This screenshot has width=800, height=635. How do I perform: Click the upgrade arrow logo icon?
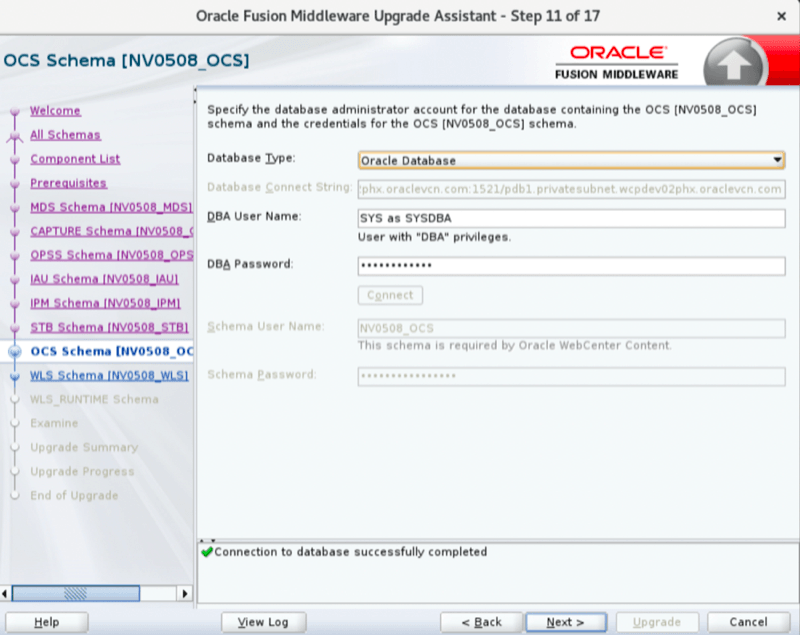[x=734, y=64]
